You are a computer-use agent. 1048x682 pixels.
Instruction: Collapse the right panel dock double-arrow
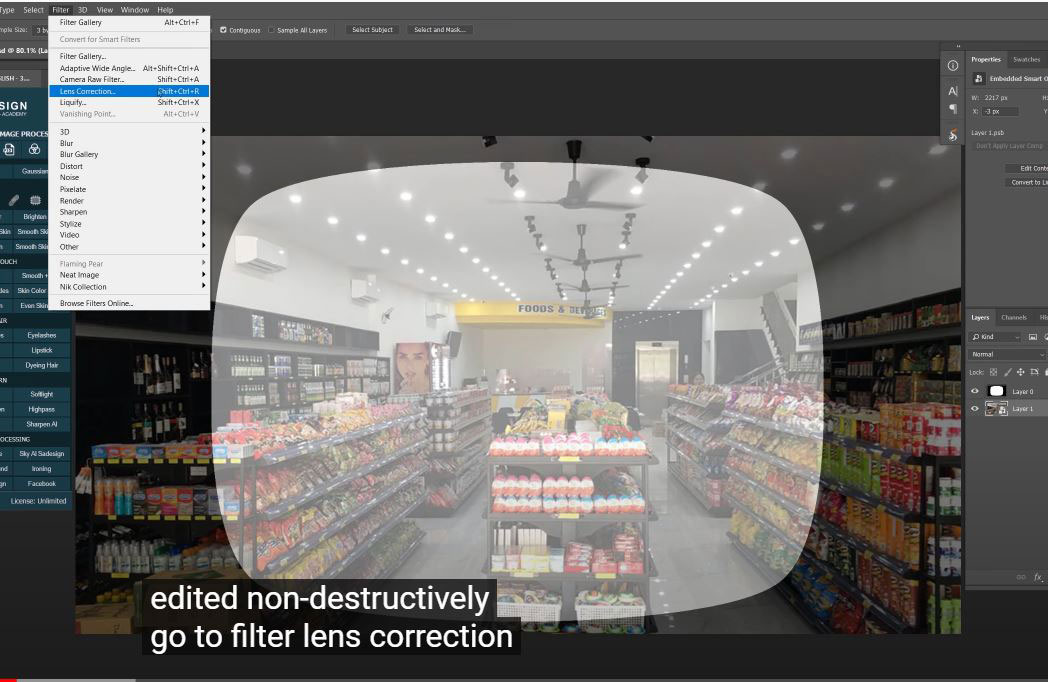tap(958, 46)
